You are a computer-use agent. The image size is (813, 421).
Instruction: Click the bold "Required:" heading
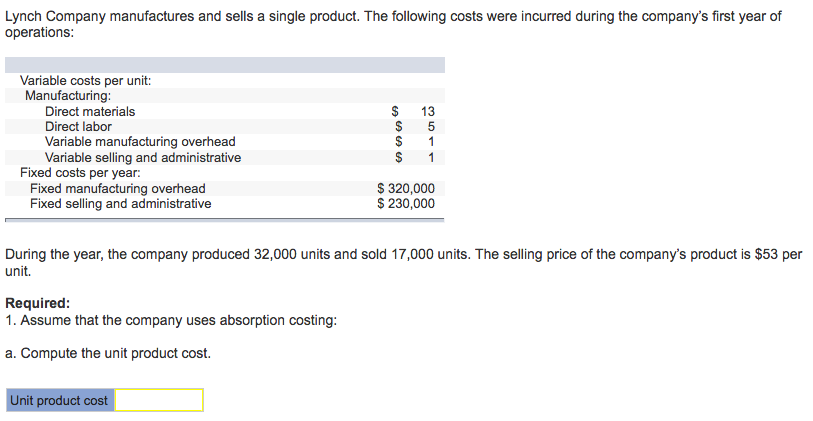pyautogui.click(x=38, y=303)
